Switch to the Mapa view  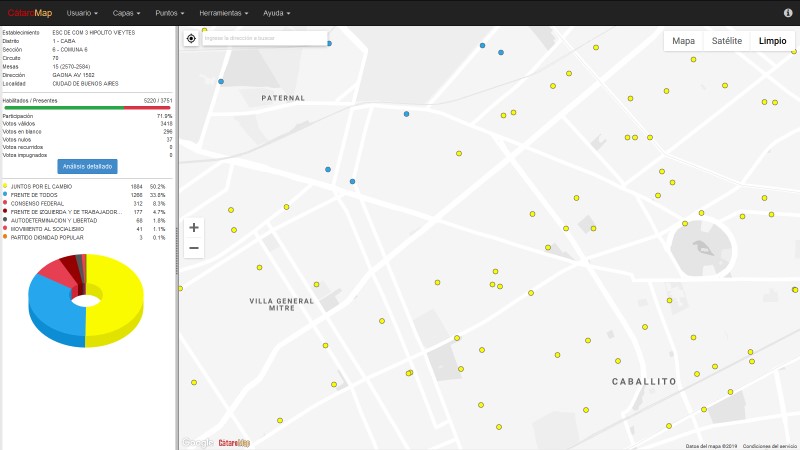click(x=683, y=41)
